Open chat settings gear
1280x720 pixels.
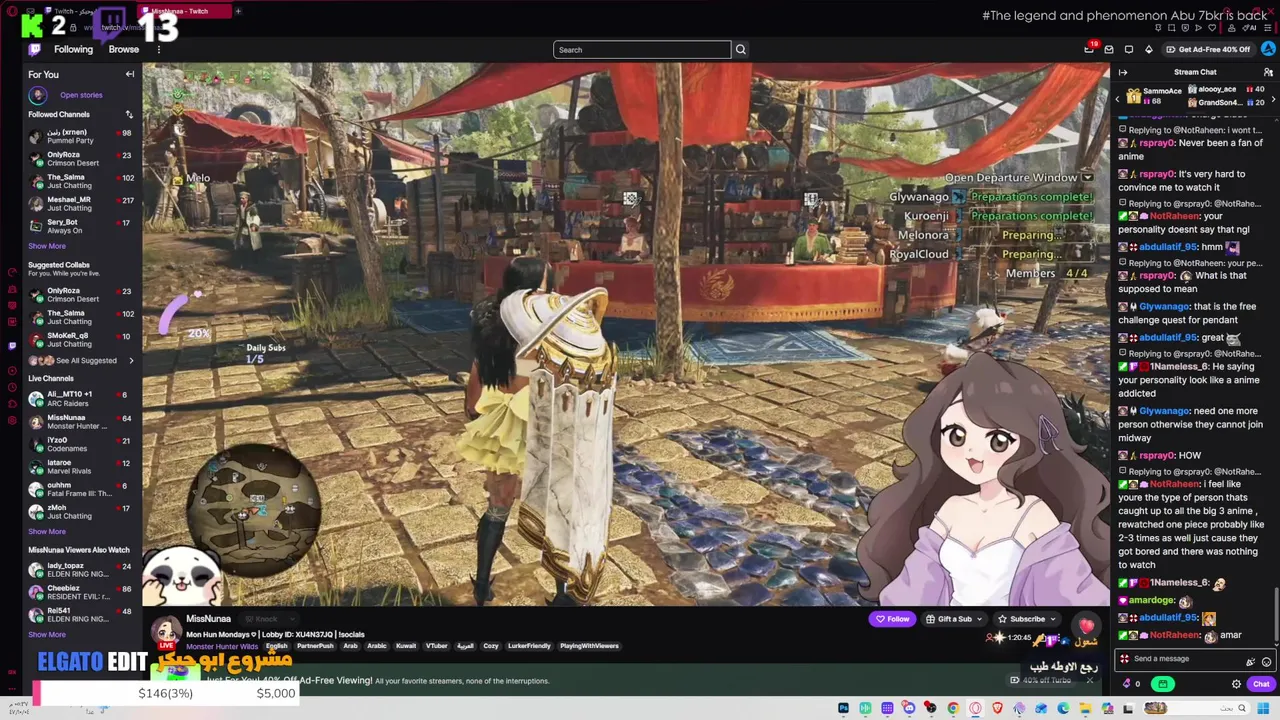[1236, 684]
